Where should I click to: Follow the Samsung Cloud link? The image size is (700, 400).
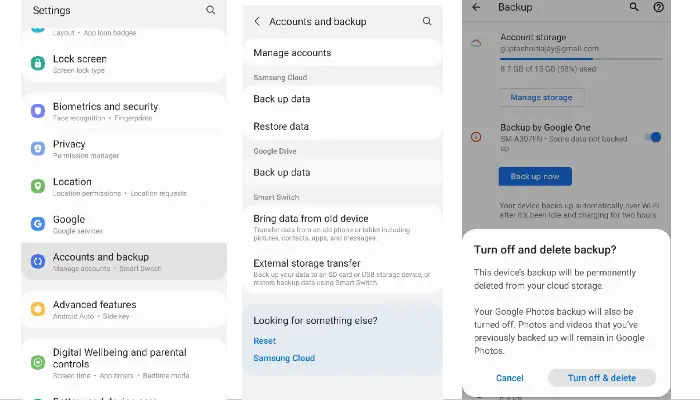(284, 358)
